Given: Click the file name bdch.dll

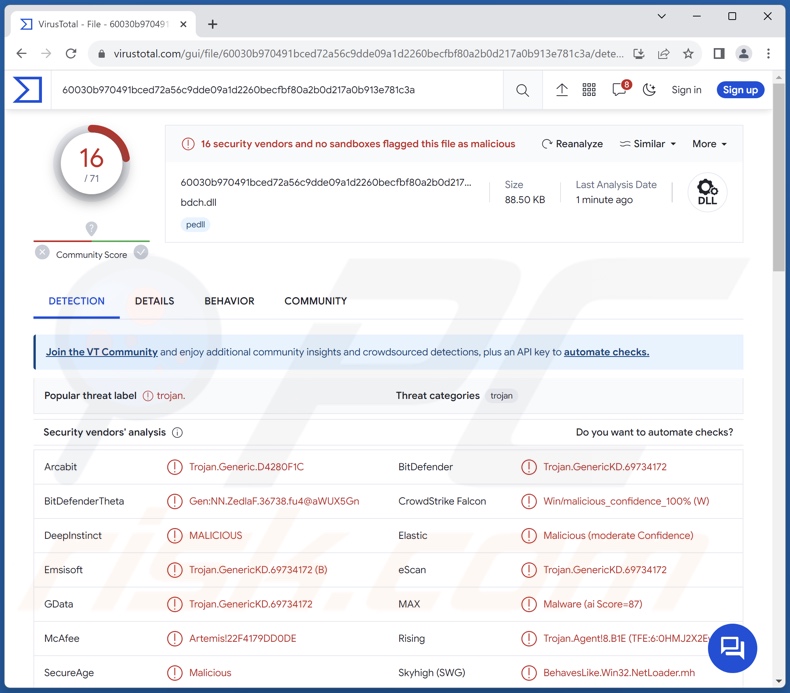Looking at the screenshot, I should pos(199,203).
